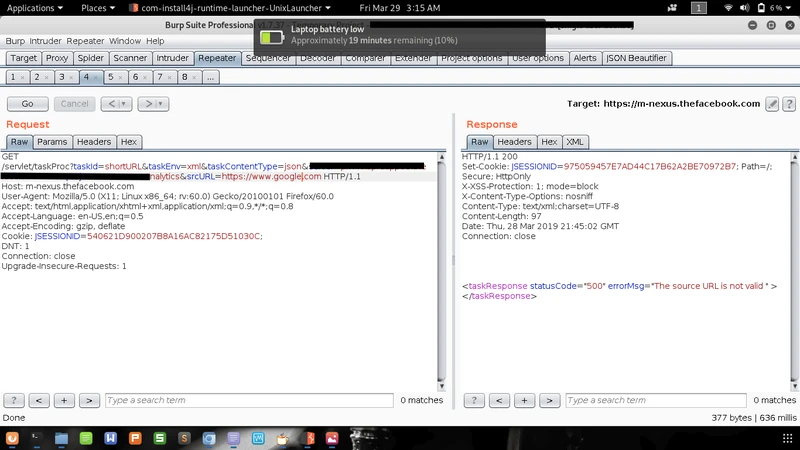
Task: Select the request Params tab
Action: pos(52,142)
